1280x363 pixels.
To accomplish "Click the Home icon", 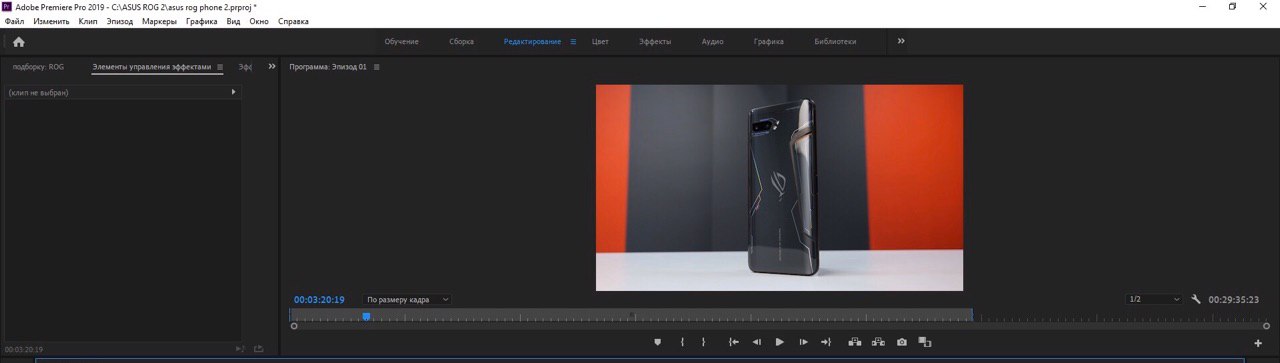I will click(x=18, y=42).
